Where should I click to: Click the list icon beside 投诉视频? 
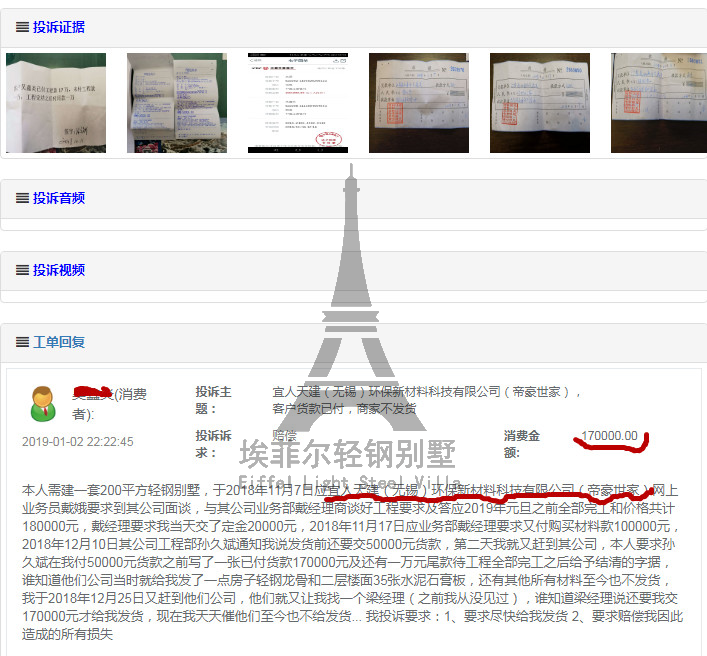[x=22, y=270]
